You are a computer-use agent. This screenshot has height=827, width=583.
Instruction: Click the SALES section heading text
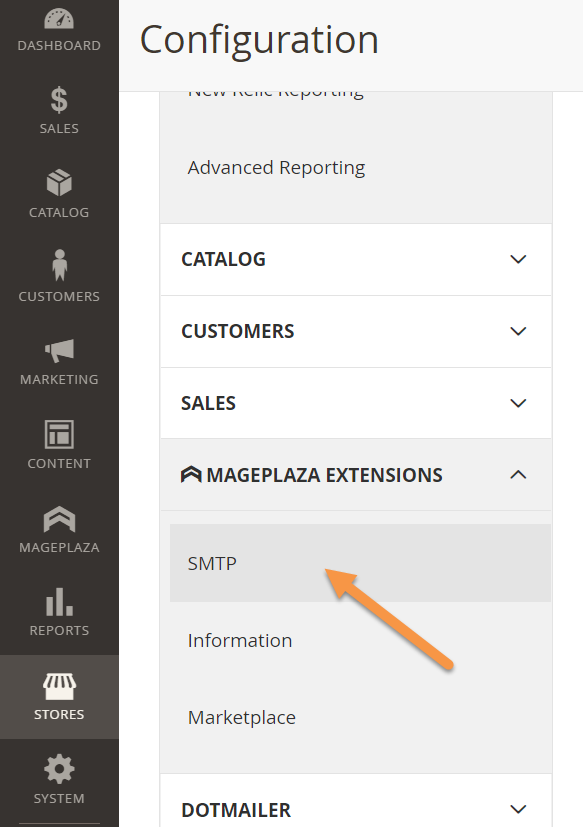[208, 403]
